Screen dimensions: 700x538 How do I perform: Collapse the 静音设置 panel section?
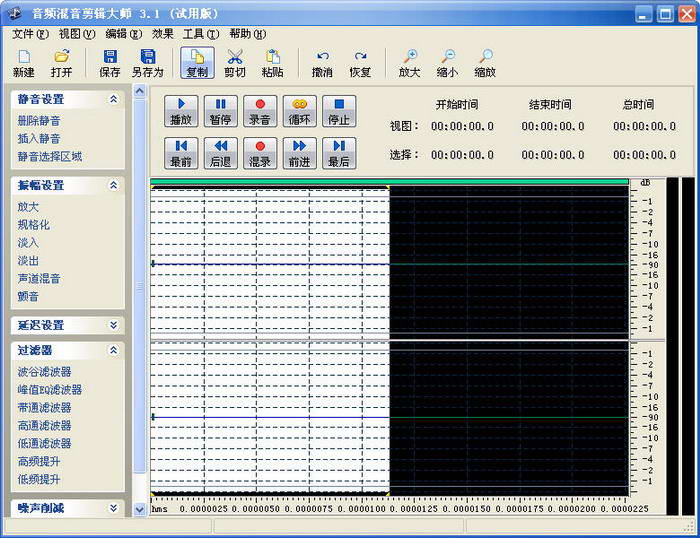tap(113, 100)
